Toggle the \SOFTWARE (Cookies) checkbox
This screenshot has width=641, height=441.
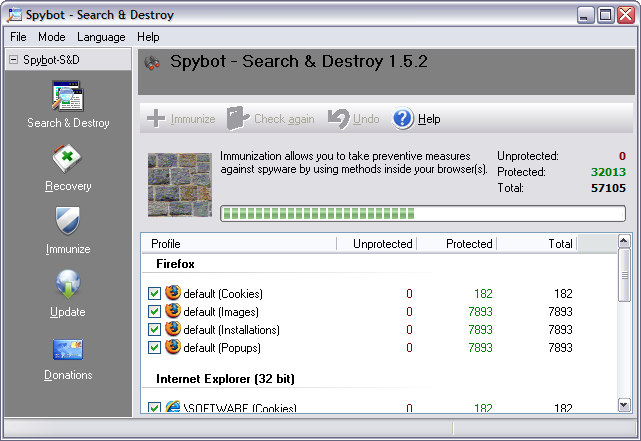tap(154, 407)
